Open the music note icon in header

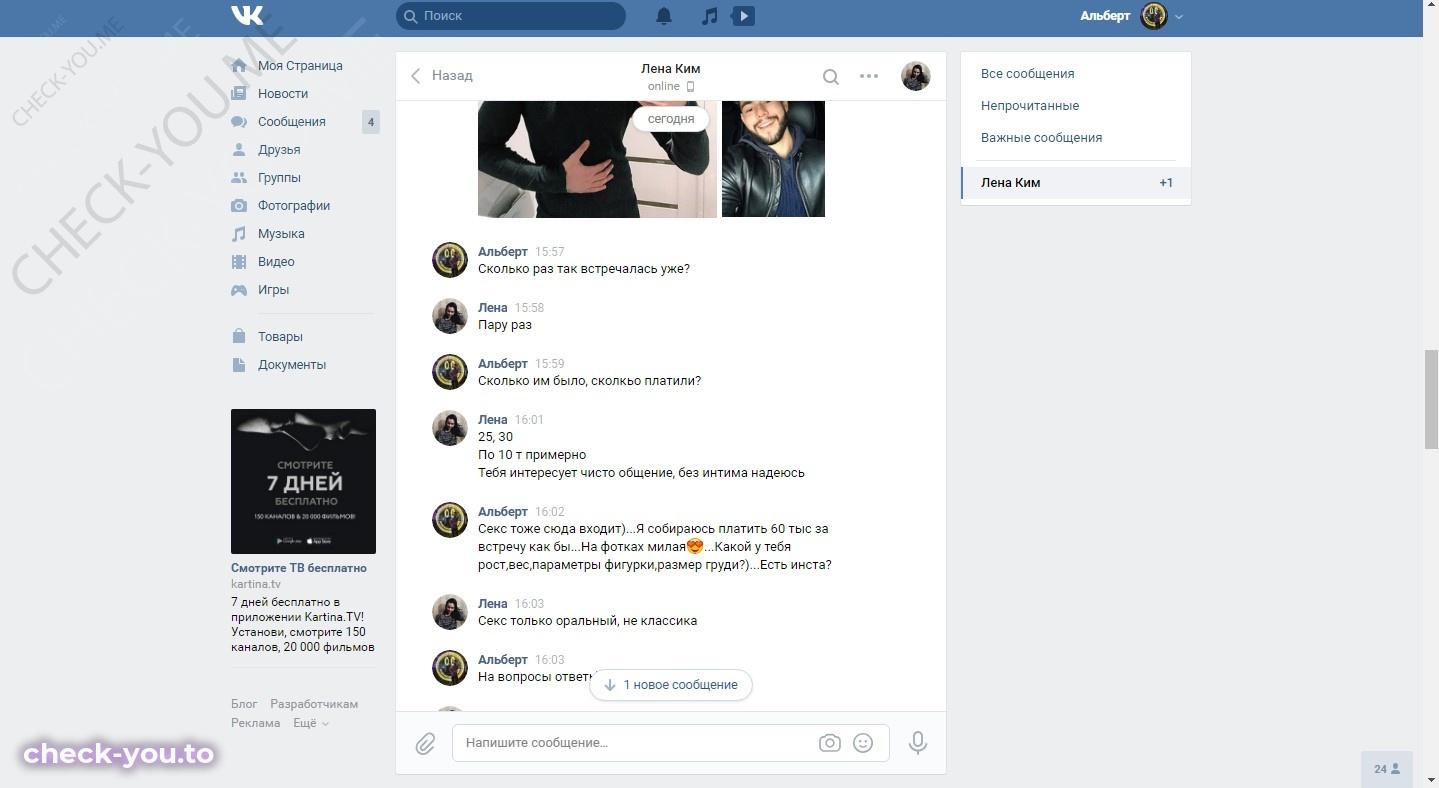710,16
